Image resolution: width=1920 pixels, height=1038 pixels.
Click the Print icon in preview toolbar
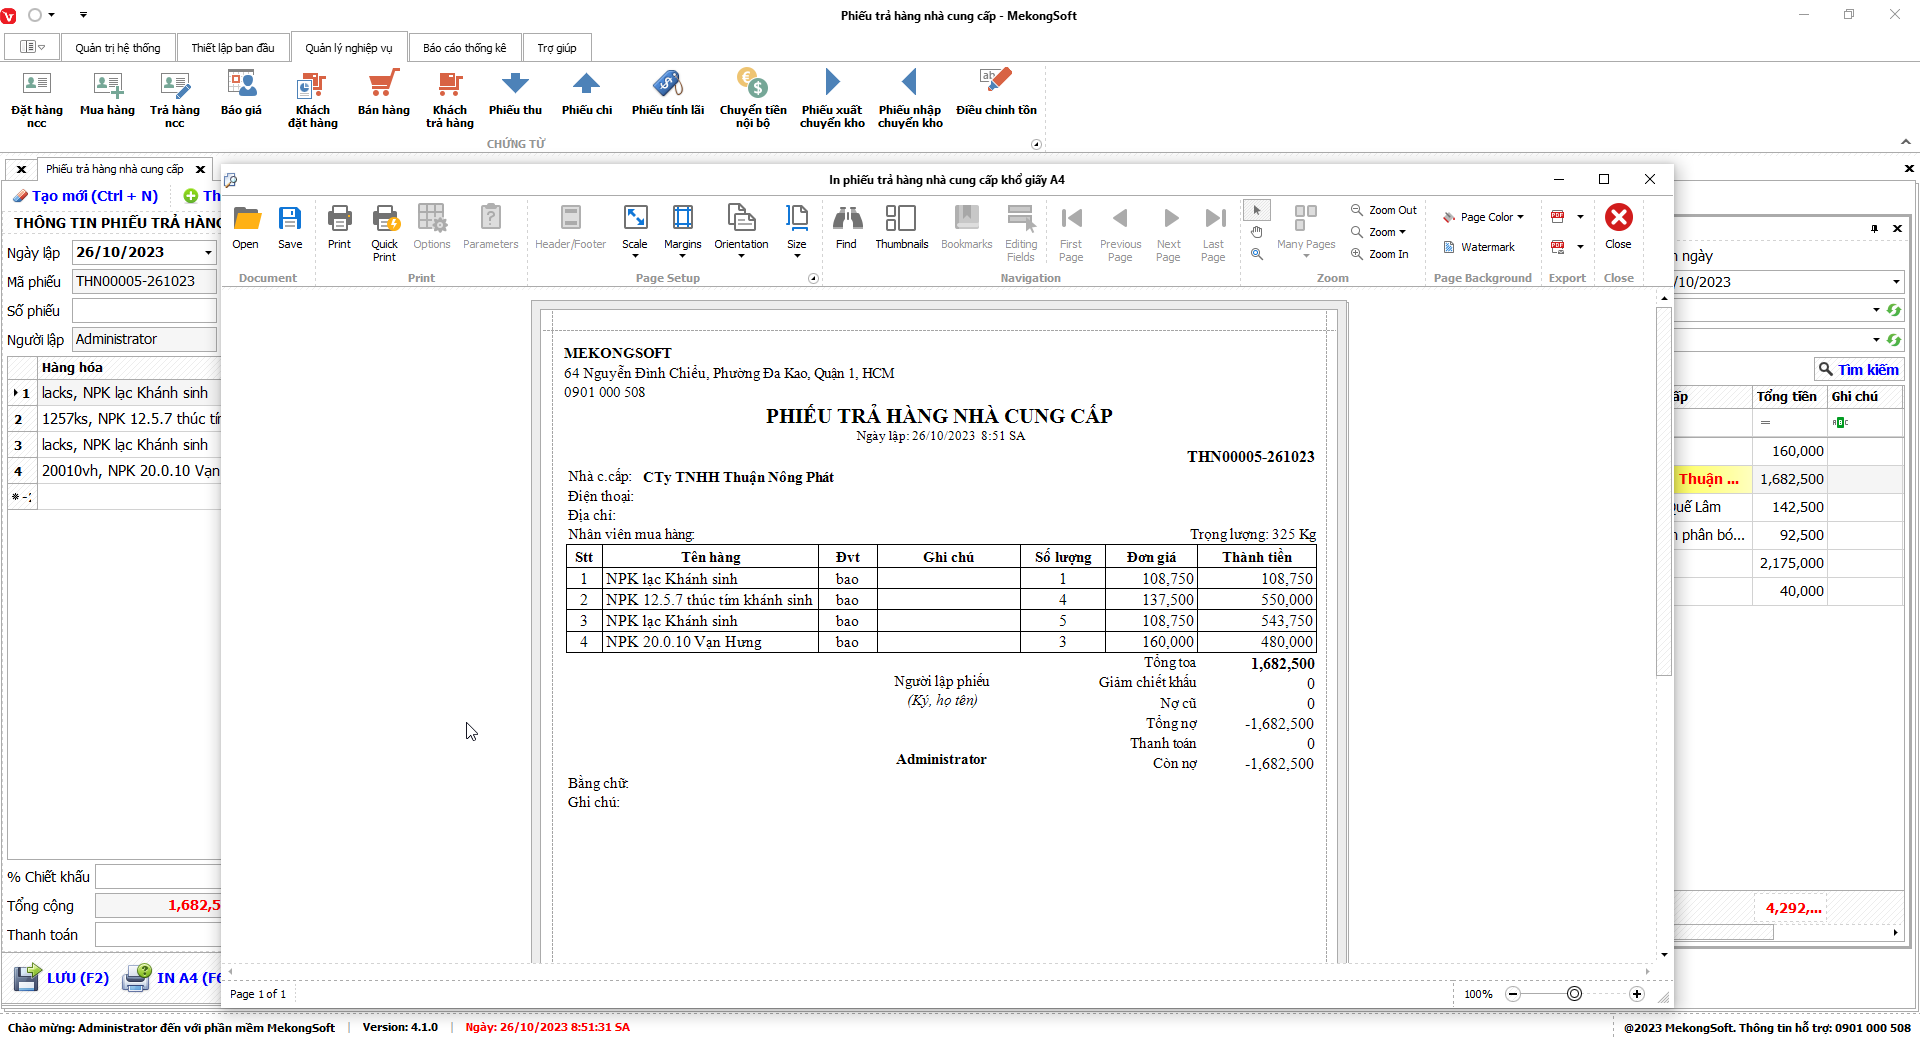click(x=339, y=227)
